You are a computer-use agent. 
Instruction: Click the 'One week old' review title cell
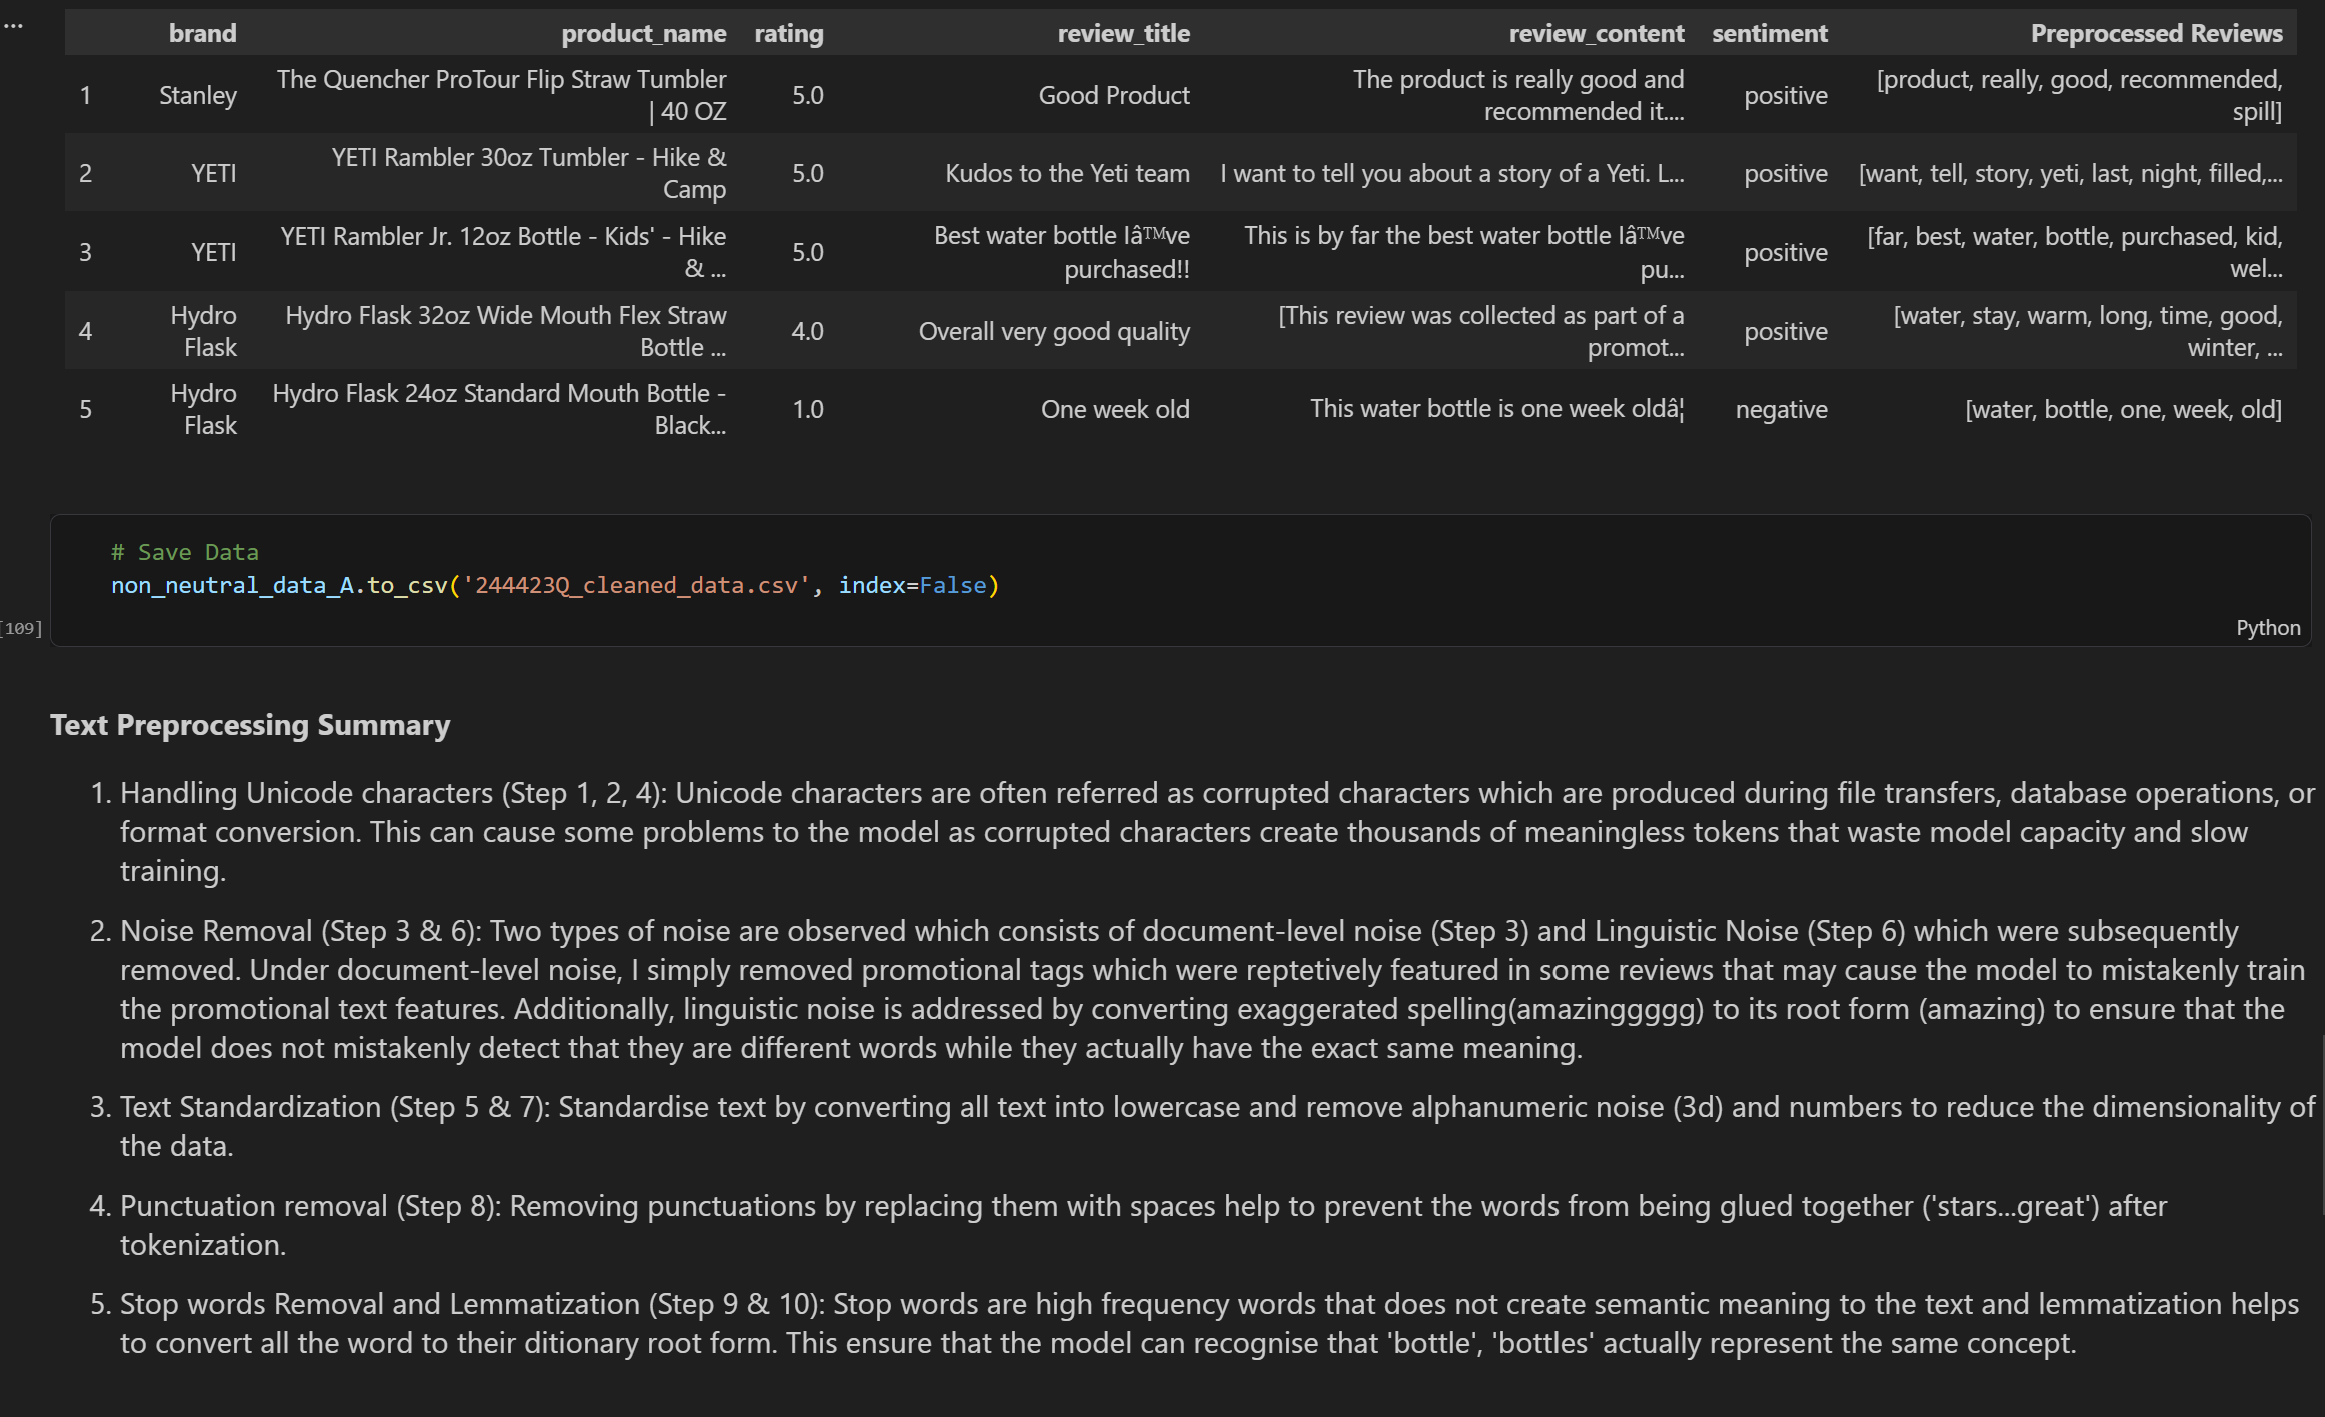click(1114, 409)
